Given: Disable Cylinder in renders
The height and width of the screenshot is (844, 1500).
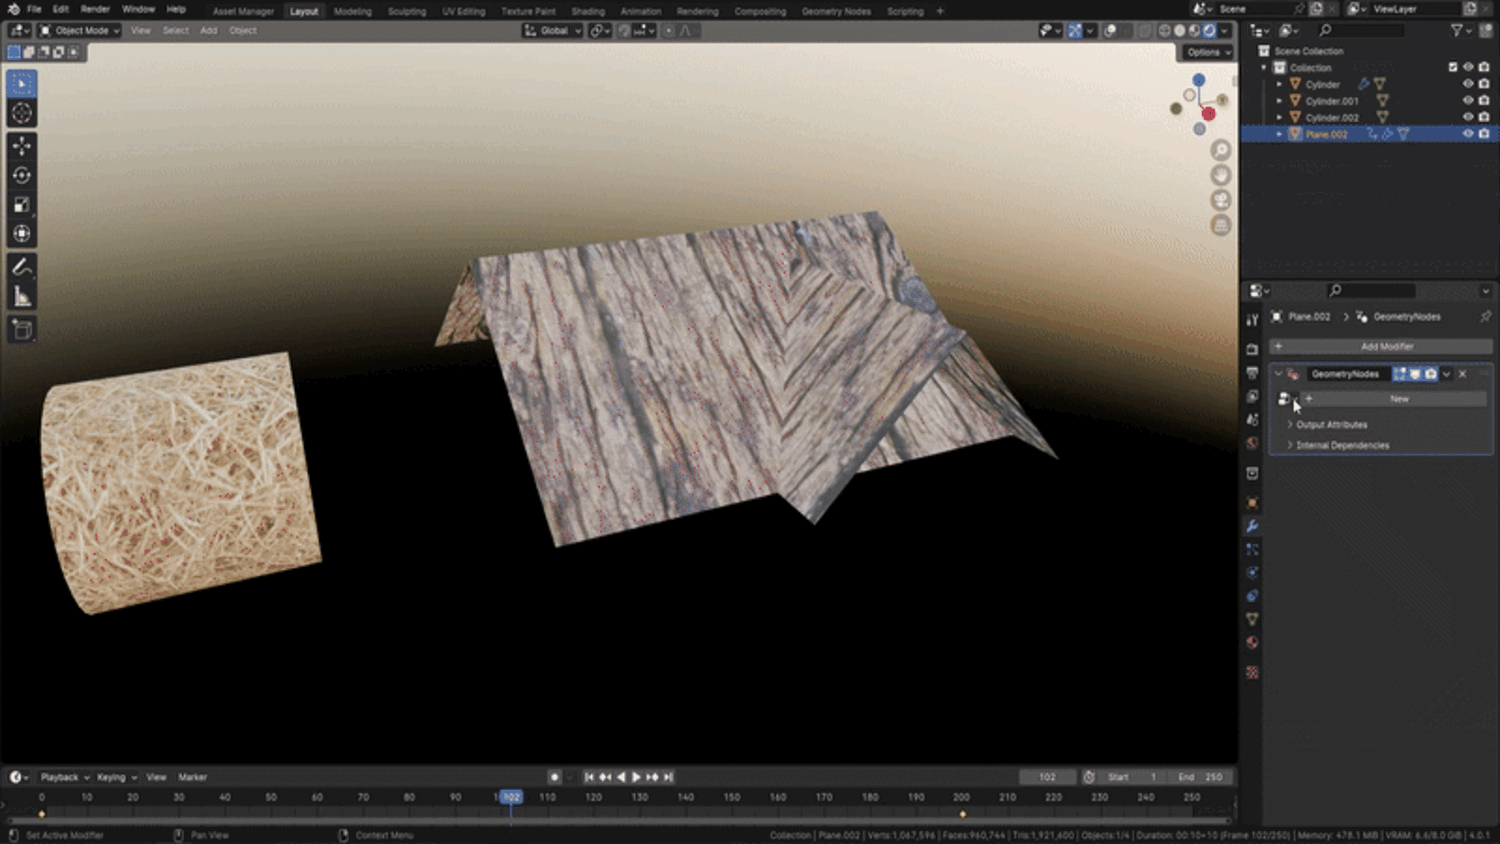Looking at the screenshot, I should click(x=1484, y=84).
